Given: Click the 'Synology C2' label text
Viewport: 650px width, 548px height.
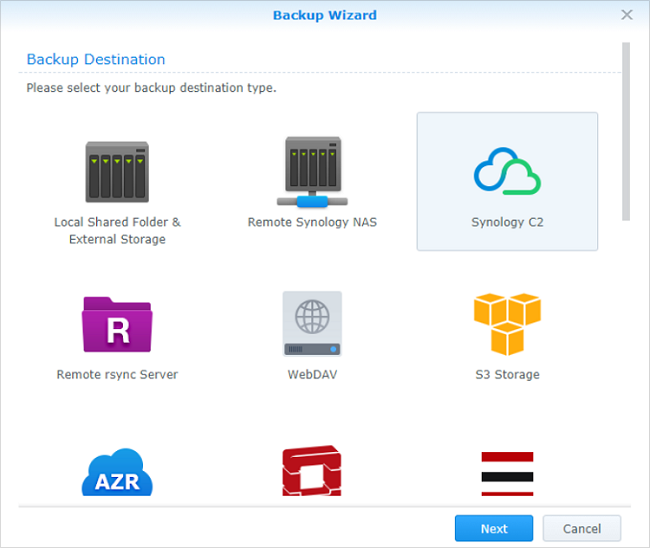Looking at the screenshot, I should pos(507,222).
